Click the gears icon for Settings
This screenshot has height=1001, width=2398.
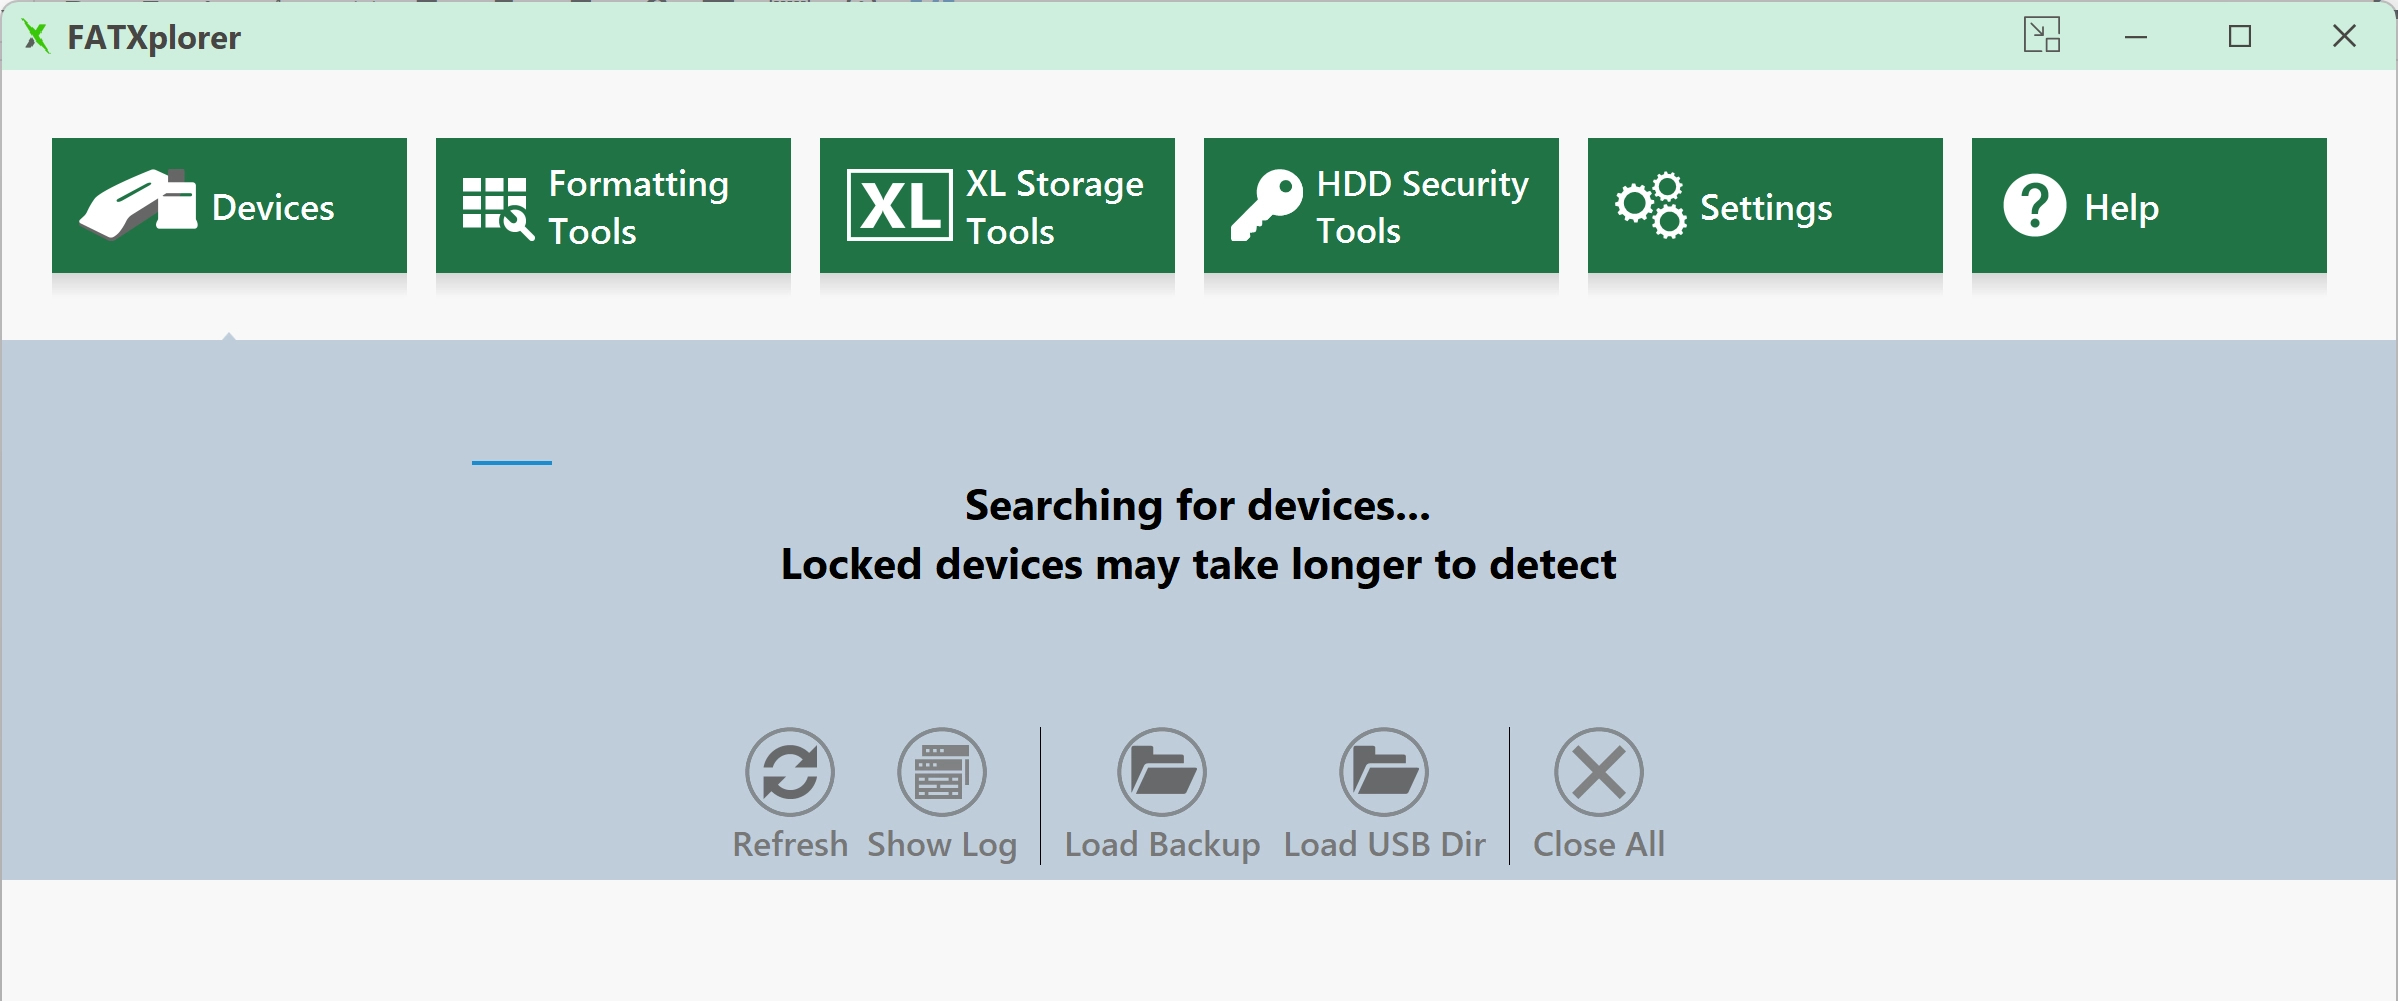pyautogui.click(x=1651, y=205)
